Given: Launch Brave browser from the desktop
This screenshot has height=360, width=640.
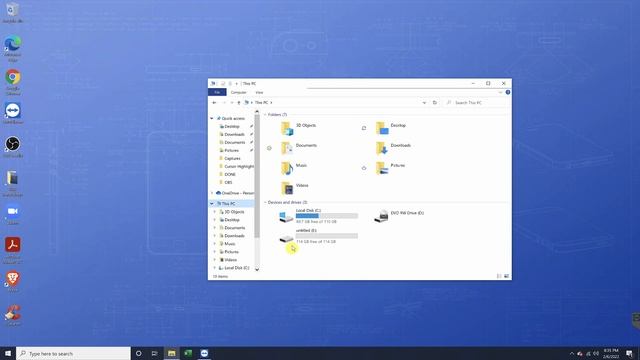Looking at the screenshot, I should 13,282.
